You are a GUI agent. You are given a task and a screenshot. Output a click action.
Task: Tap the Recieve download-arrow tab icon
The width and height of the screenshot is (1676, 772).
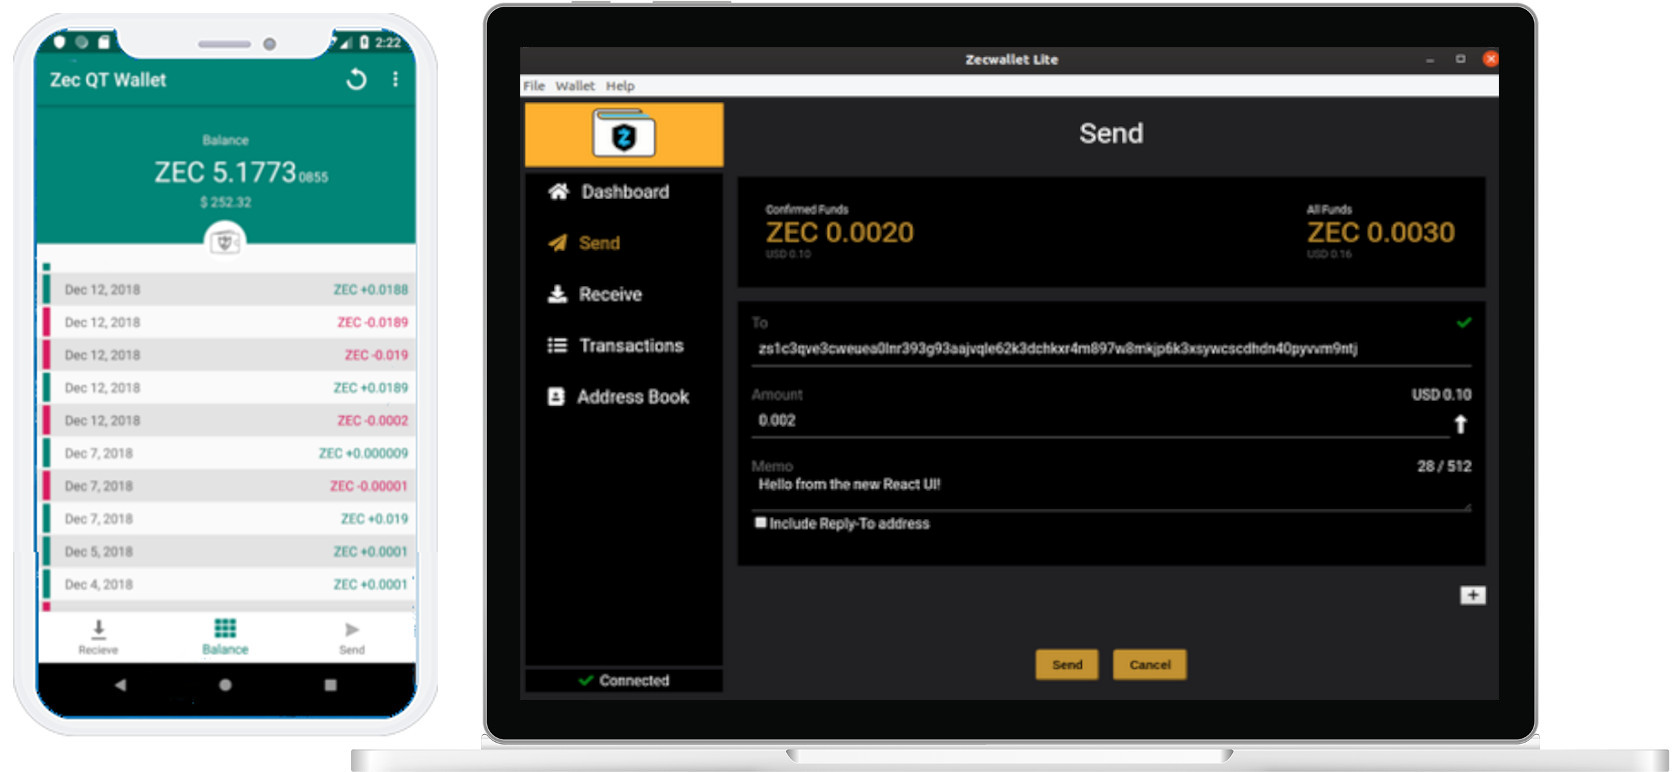tap(98, 628)
